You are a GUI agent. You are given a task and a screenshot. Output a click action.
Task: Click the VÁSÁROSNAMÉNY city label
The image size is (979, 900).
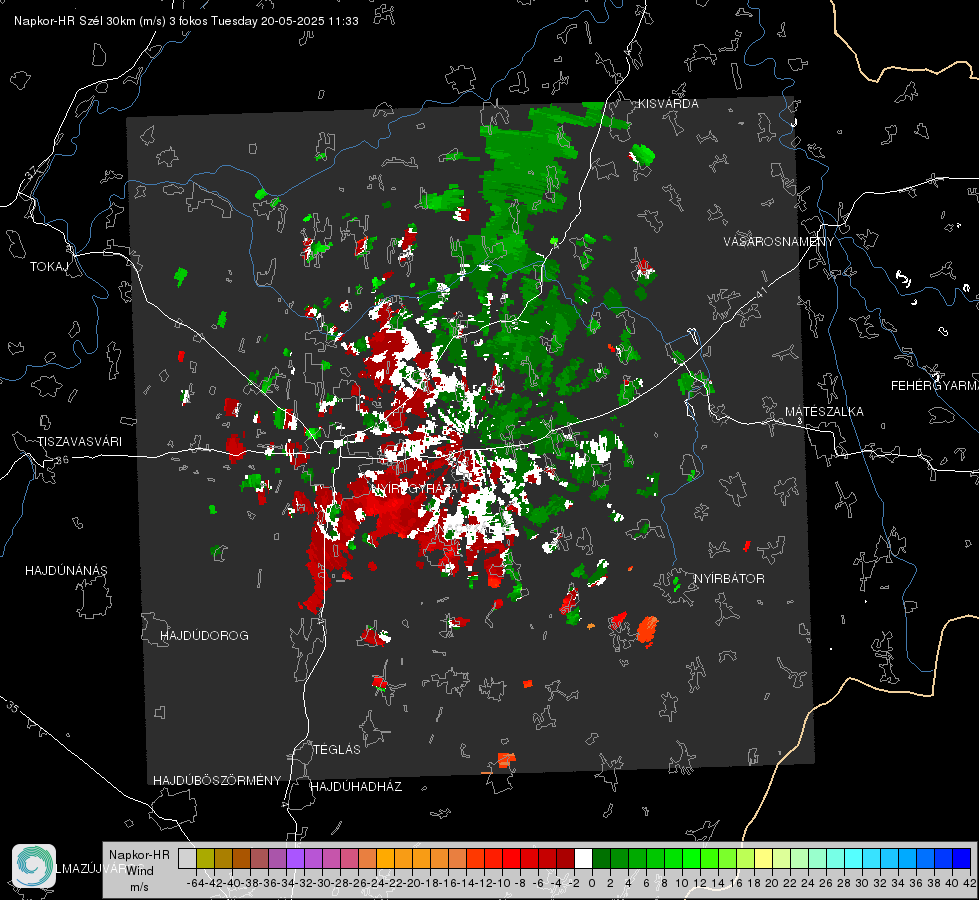pos(779,242)
